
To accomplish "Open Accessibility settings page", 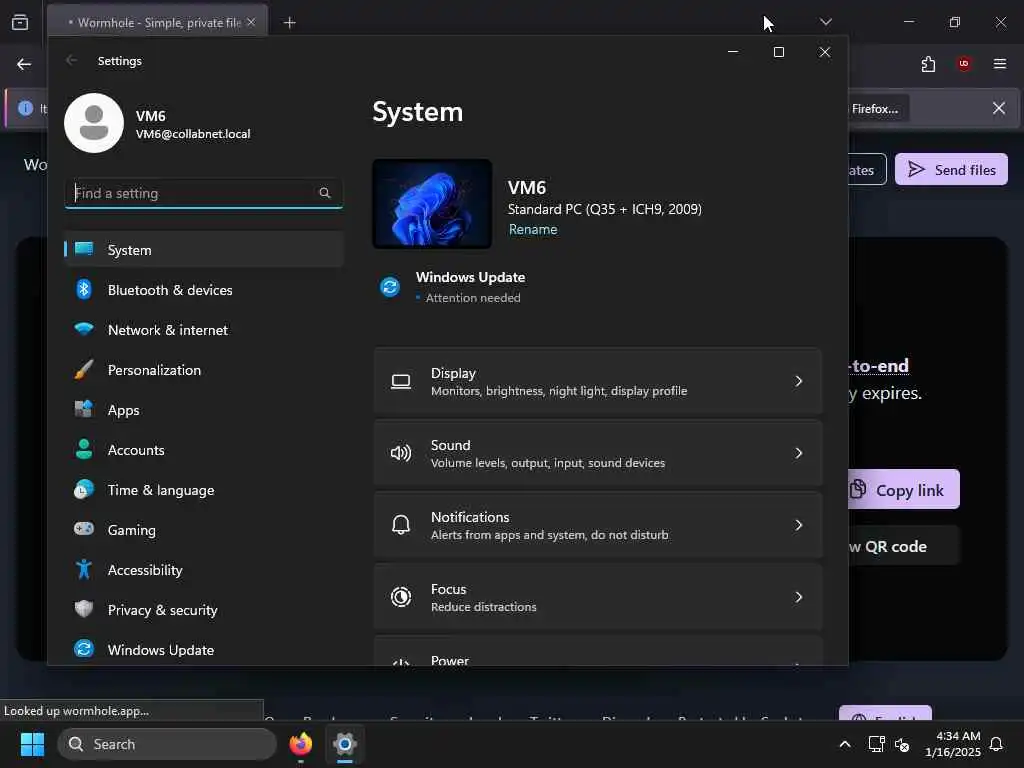I will pos(204,570).
